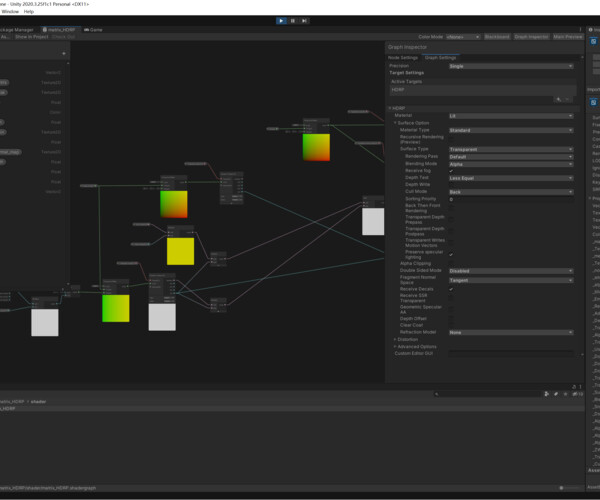Switch to the Node Settings tab
Viewport: 600px width, 500px height.
pyautogui.click(x=403, y=58)
